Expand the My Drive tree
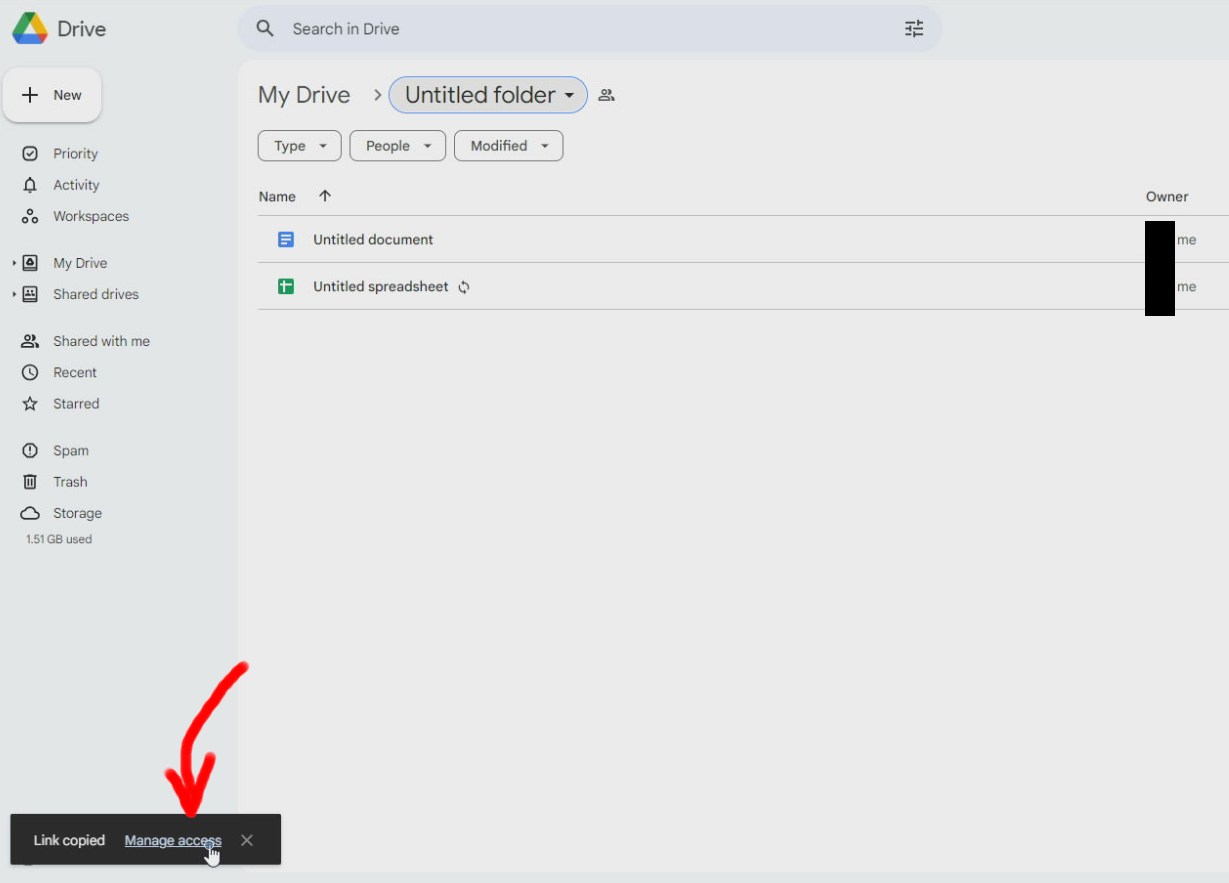Viewport: 1229px width, 883px height. tap(14, 263)
